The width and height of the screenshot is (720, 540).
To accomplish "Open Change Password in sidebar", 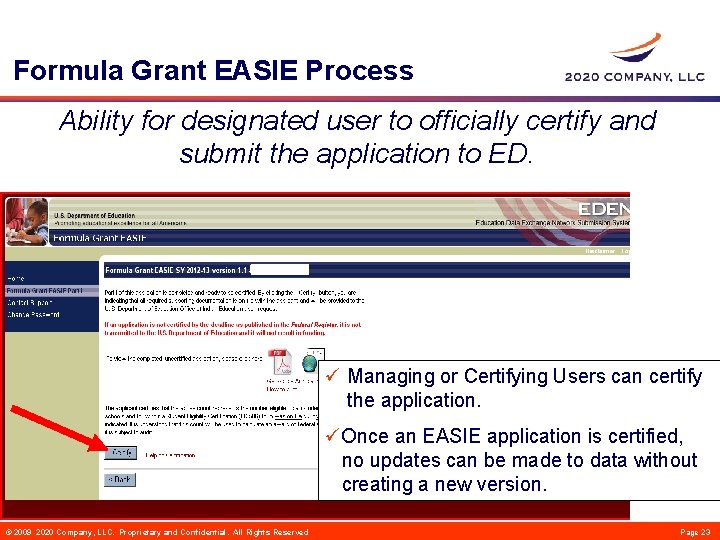I will pyautogui.click(x=33, y=315).
